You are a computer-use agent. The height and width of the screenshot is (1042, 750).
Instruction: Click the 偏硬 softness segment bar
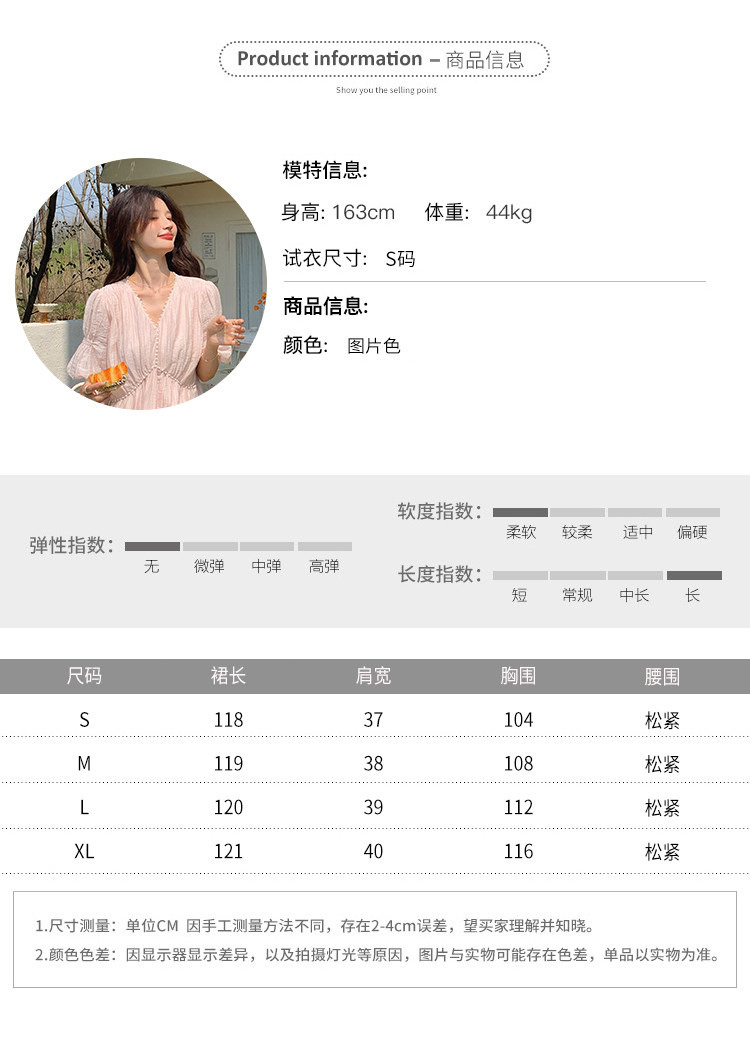tap(693, 512)
